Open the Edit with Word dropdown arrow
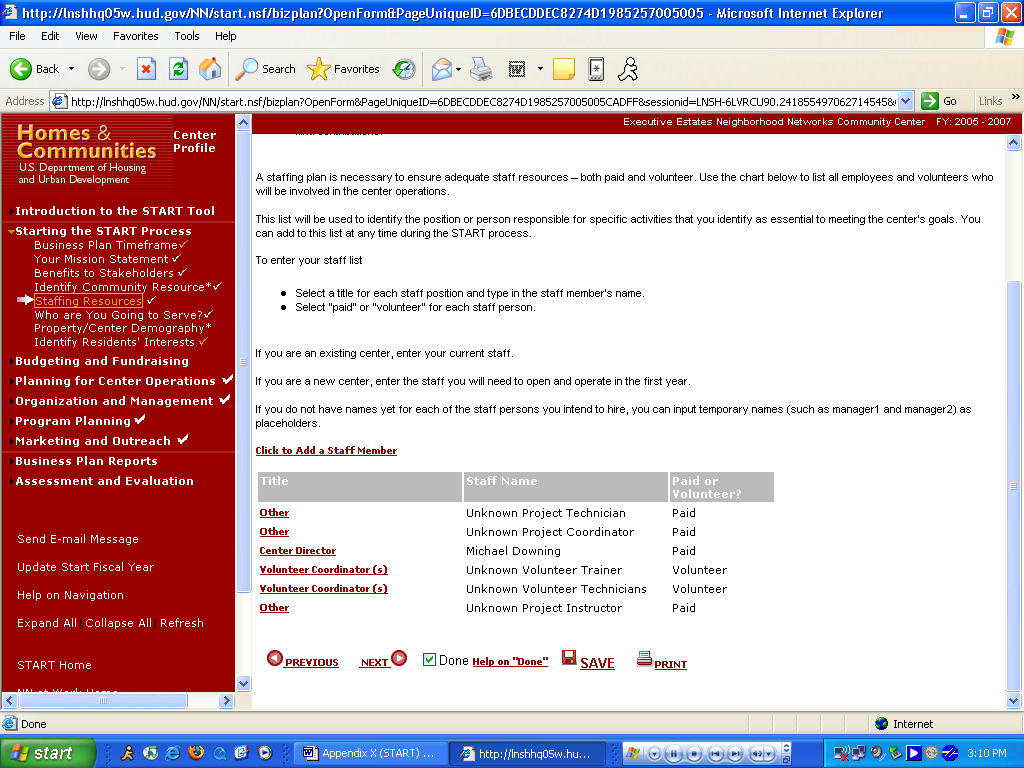 point(540,69)
